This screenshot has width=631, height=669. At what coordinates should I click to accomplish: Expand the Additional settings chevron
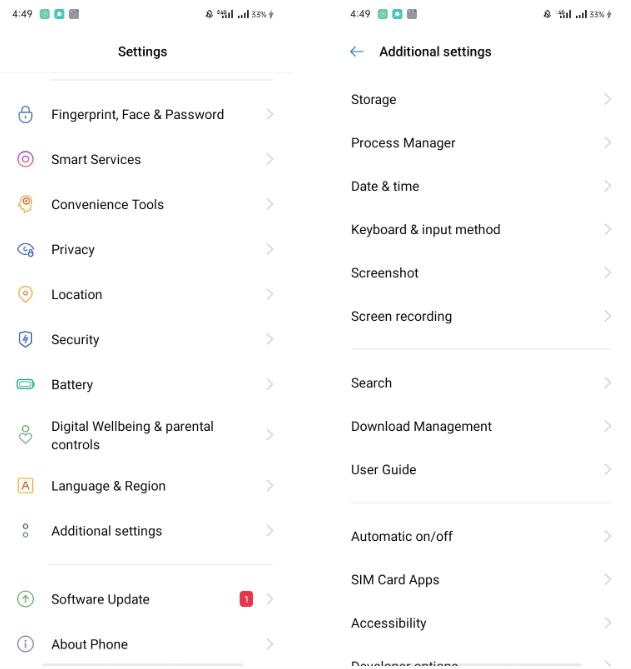tap(269, 531)
